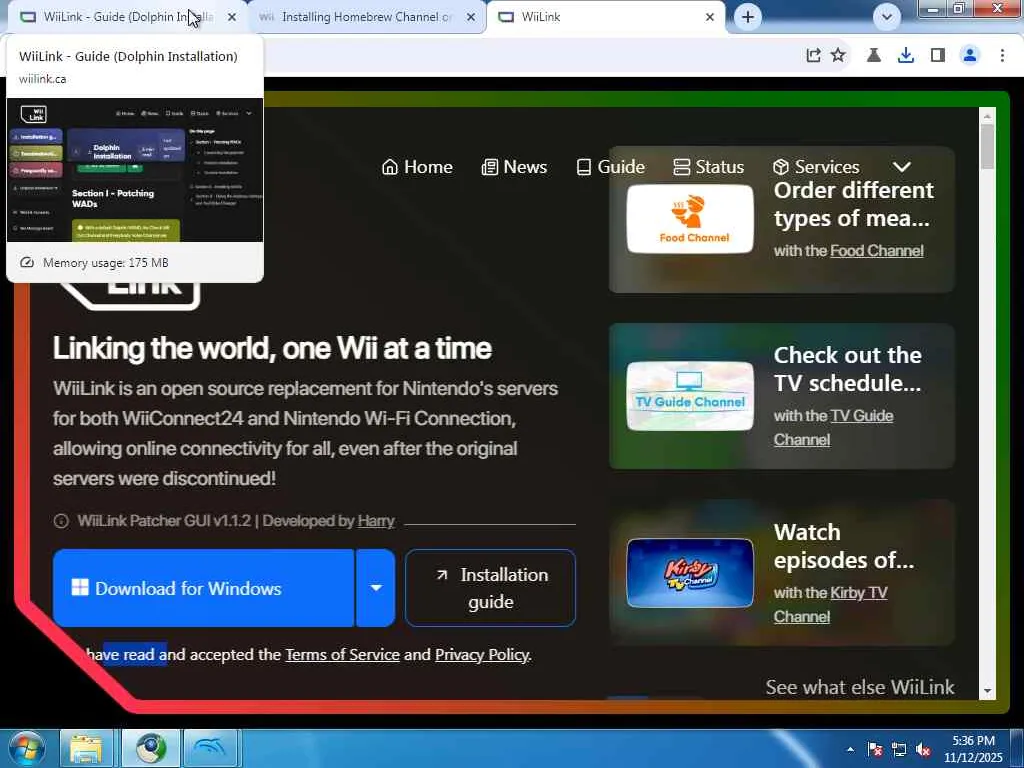Open the taskbar clock and date
This screenshot has width=1024, height=768.
click(x=973, y=749)
